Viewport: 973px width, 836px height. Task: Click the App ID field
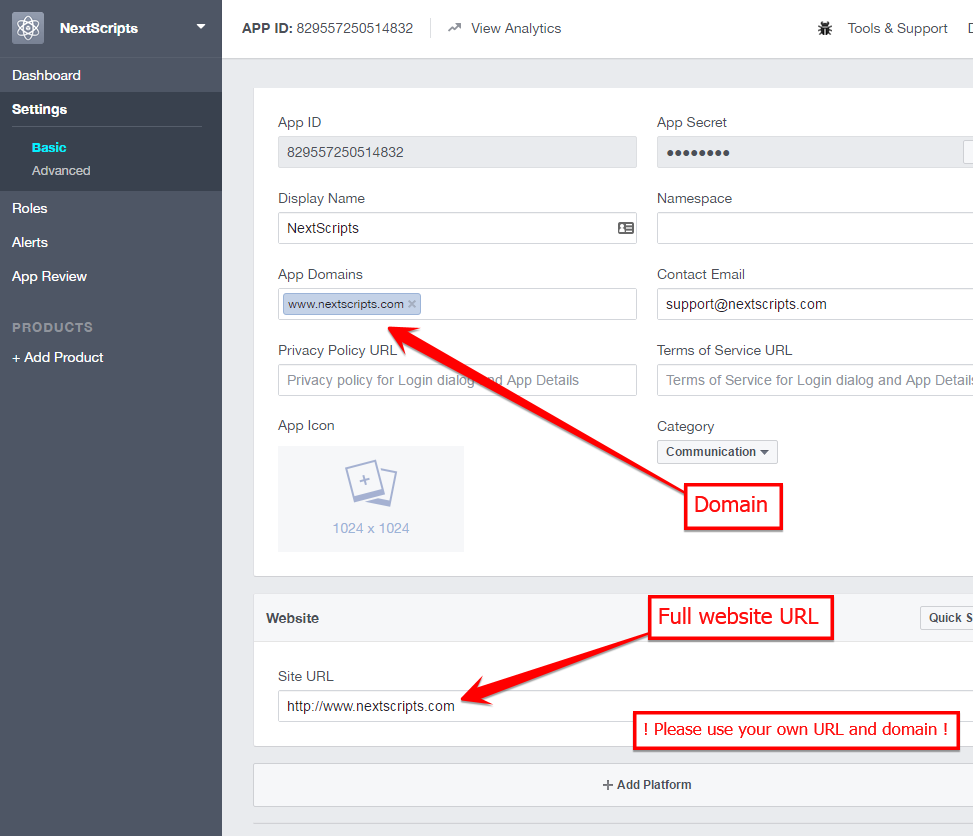[x=457, y=152]
